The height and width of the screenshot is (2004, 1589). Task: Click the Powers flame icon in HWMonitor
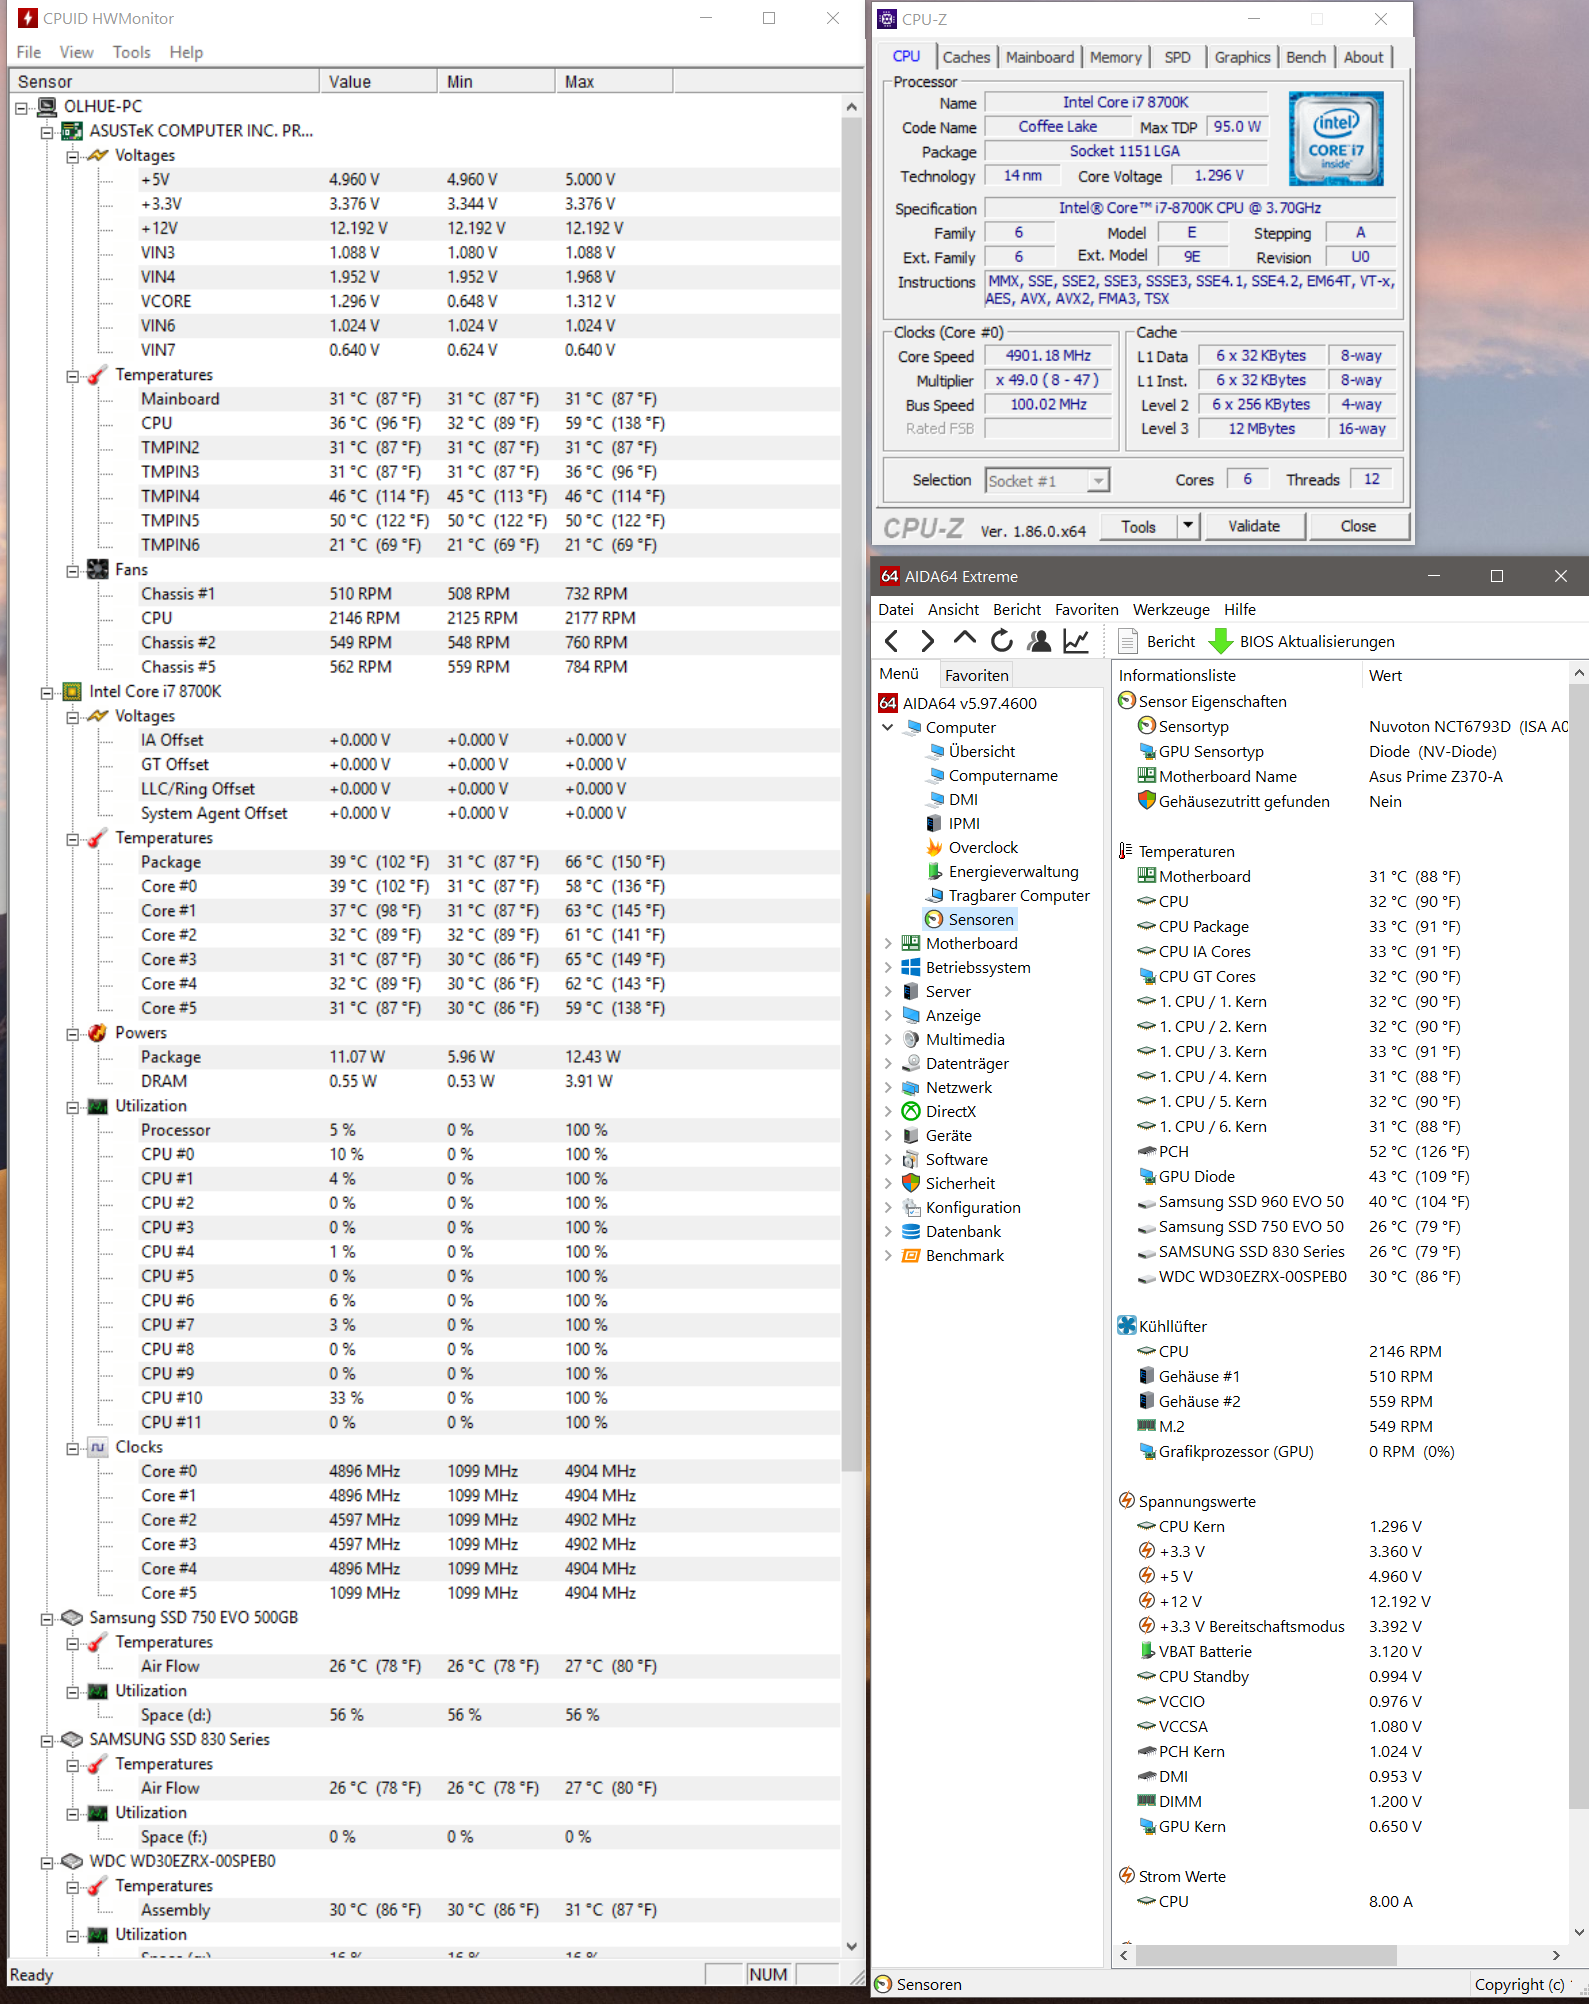[x=97, y=1032]
